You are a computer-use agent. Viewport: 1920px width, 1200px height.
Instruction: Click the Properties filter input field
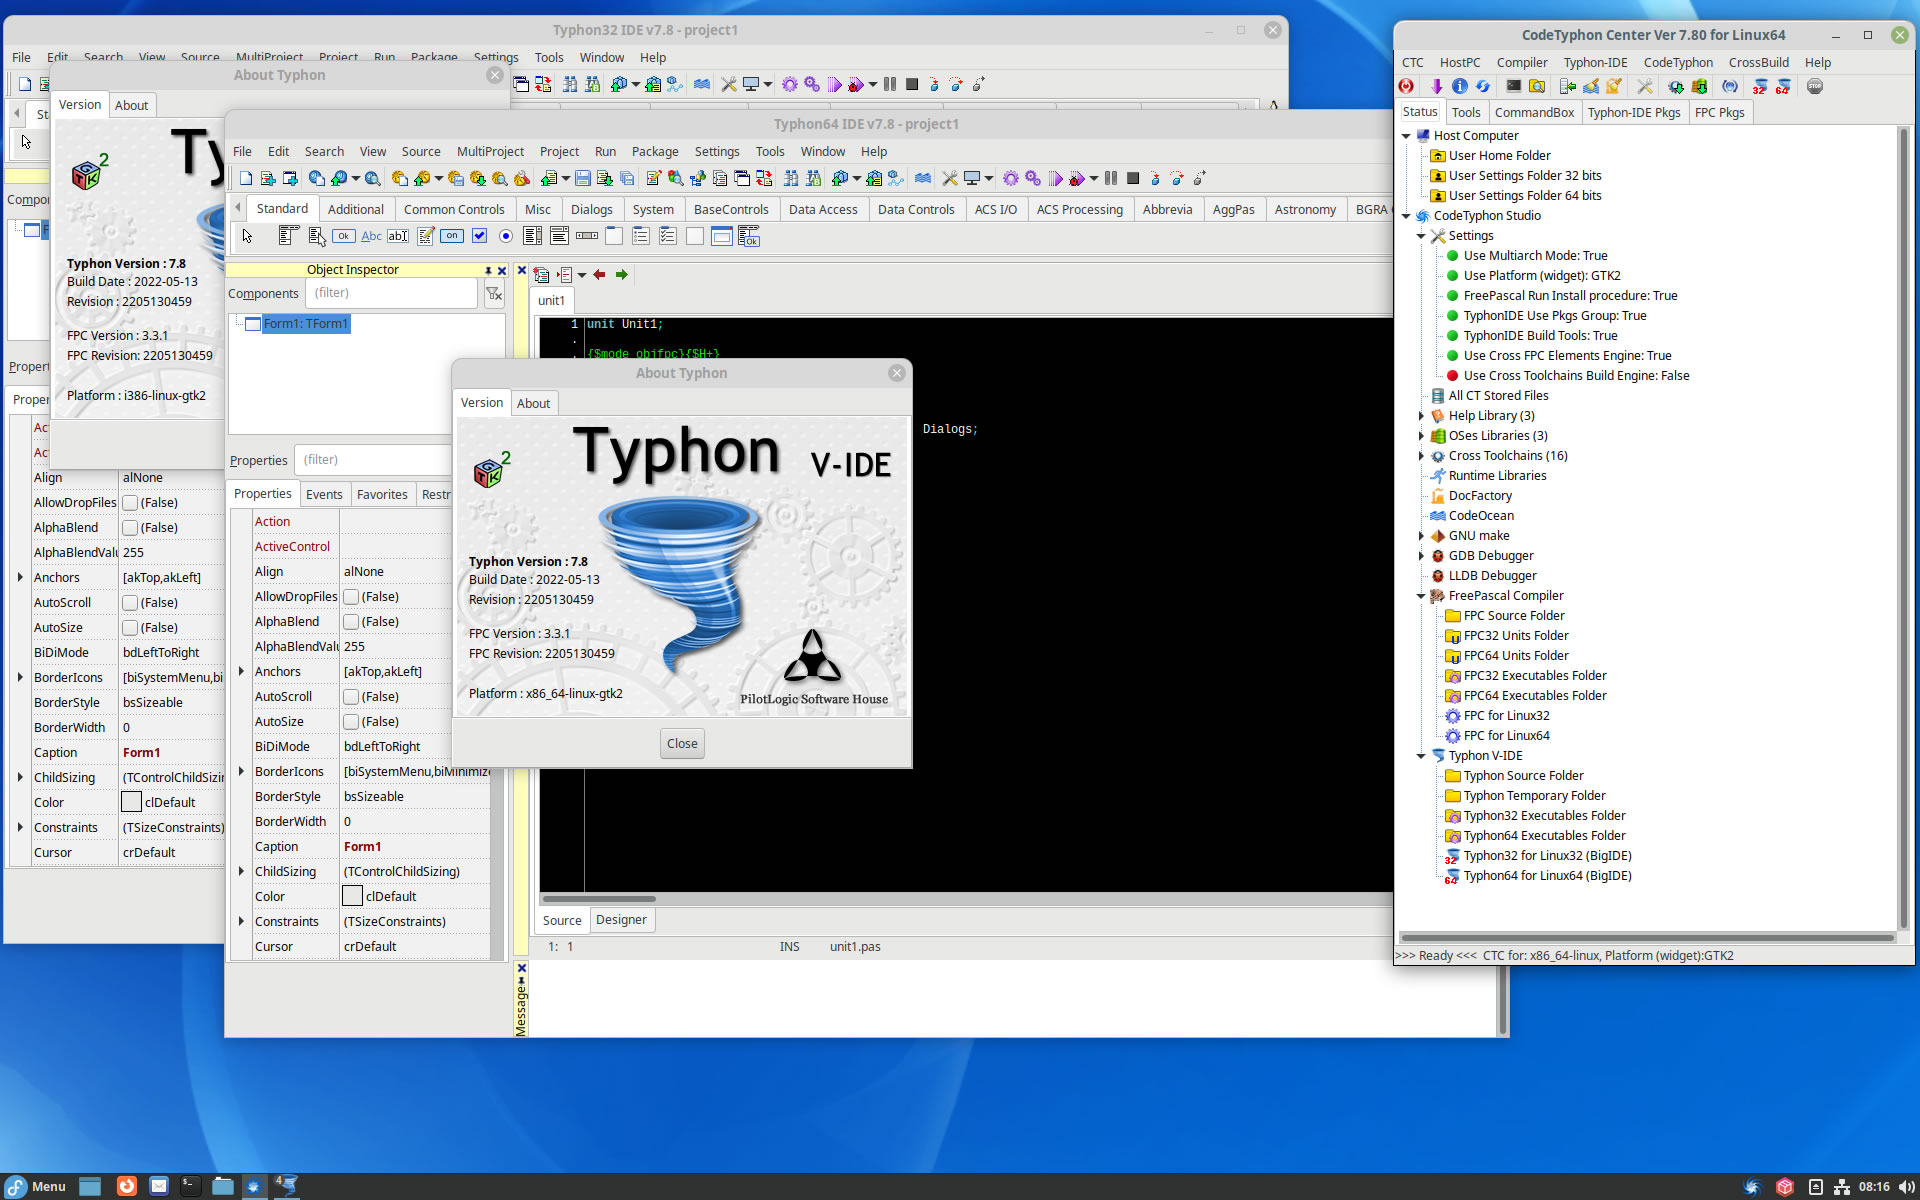[374, 460]
